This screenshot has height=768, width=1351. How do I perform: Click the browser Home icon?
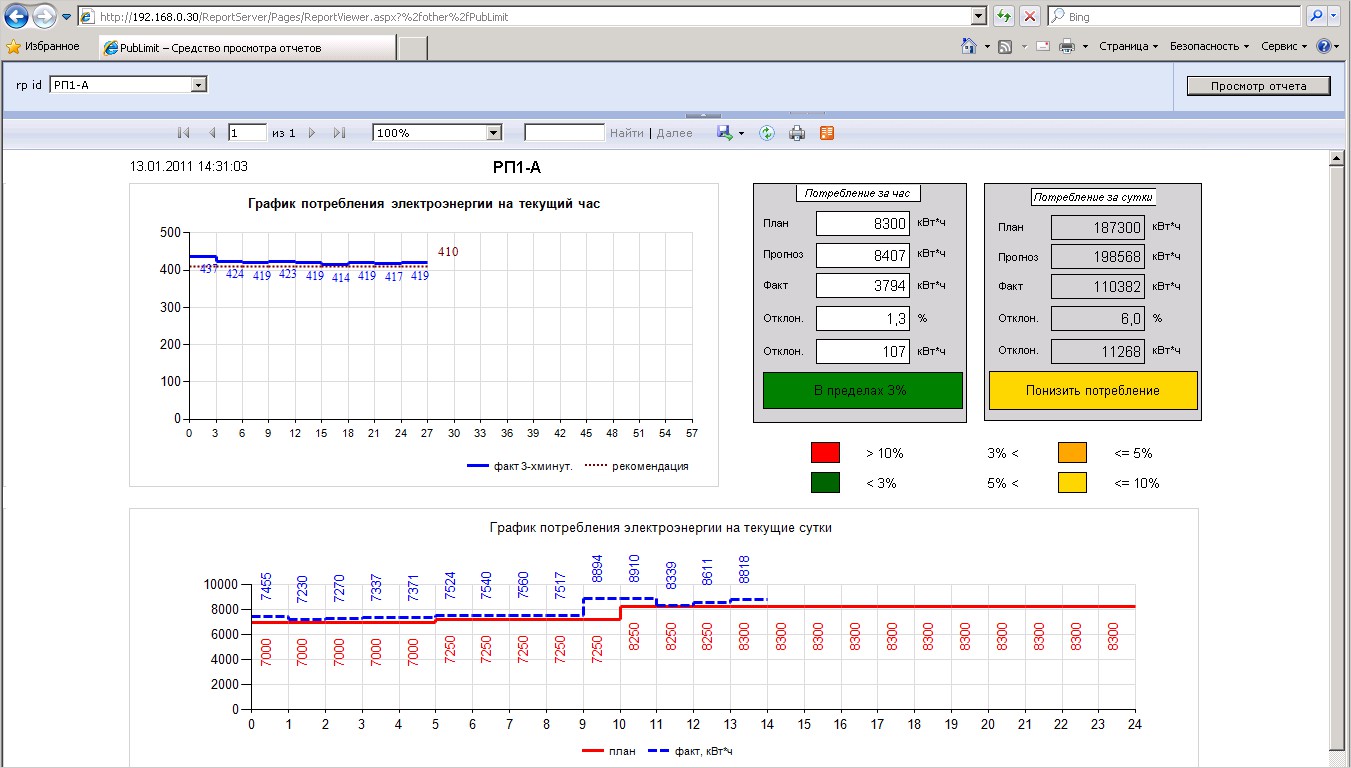(x=968, y=47)
